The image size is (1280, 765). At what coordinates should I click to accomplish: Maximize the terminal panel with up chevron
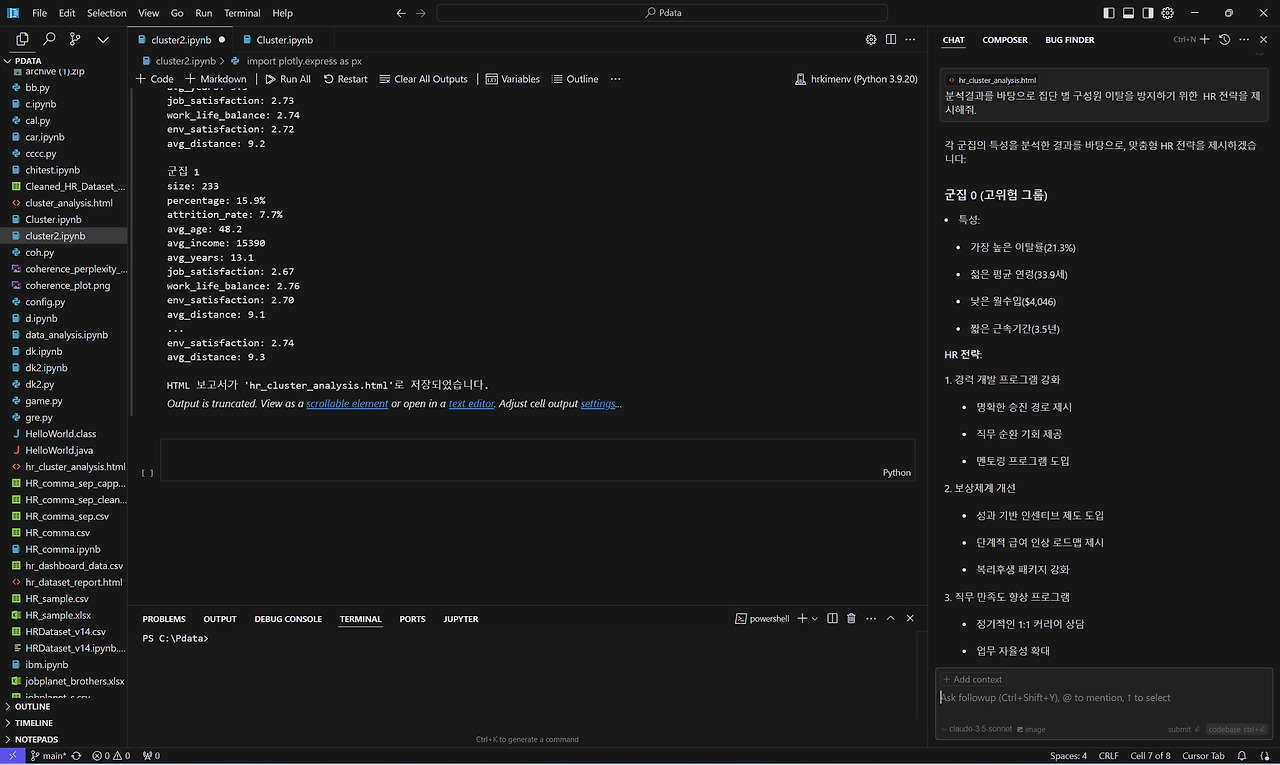890,619
